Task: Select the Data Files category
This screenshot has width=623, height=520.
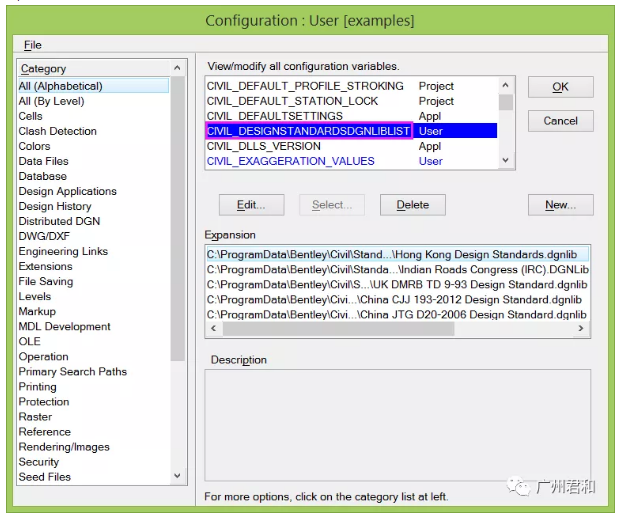Action: [x=94, y=161]
